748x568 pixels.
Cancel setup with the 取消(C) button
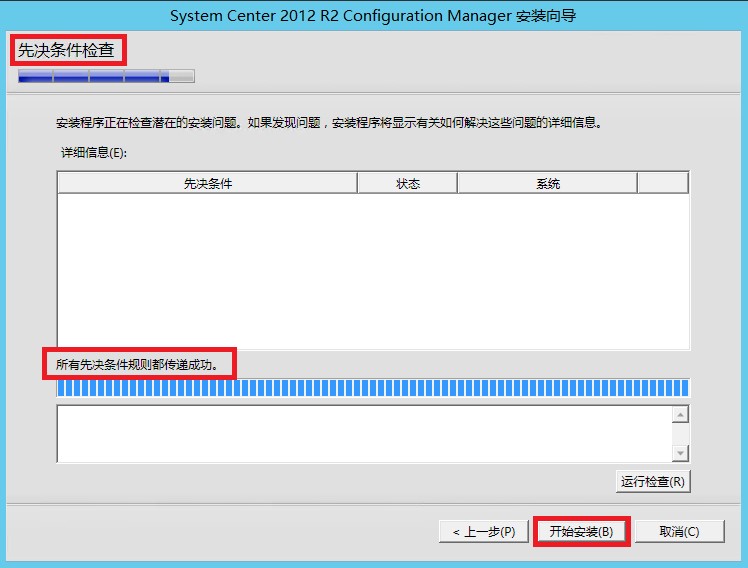pyautogui.click(x=679, y=531)
